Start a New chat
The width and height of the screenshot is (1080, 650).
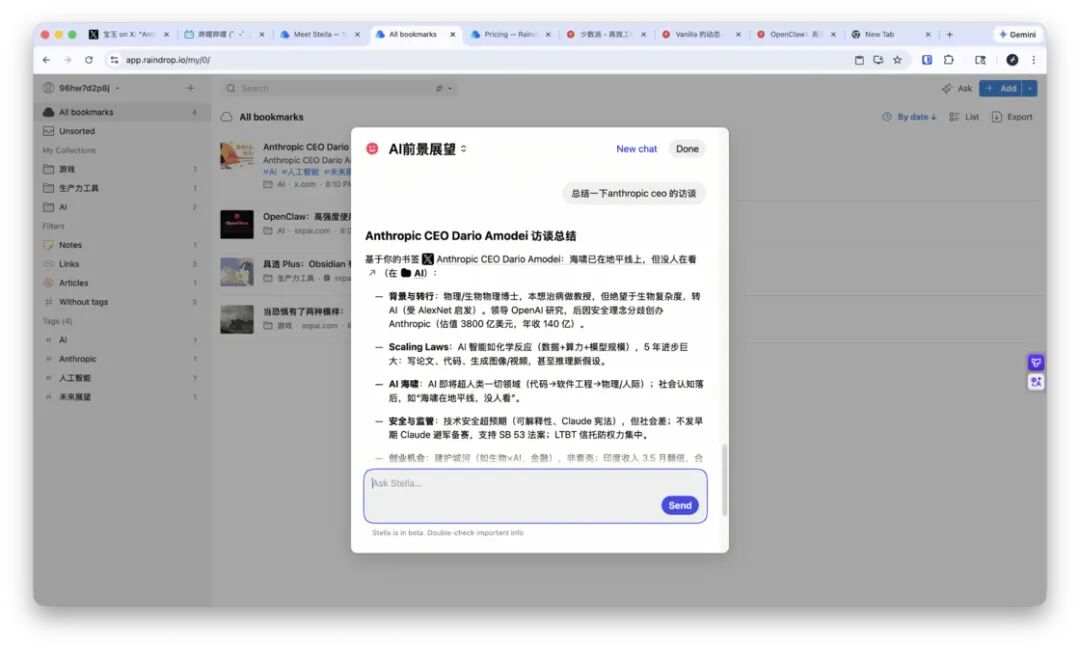point(636,149)
